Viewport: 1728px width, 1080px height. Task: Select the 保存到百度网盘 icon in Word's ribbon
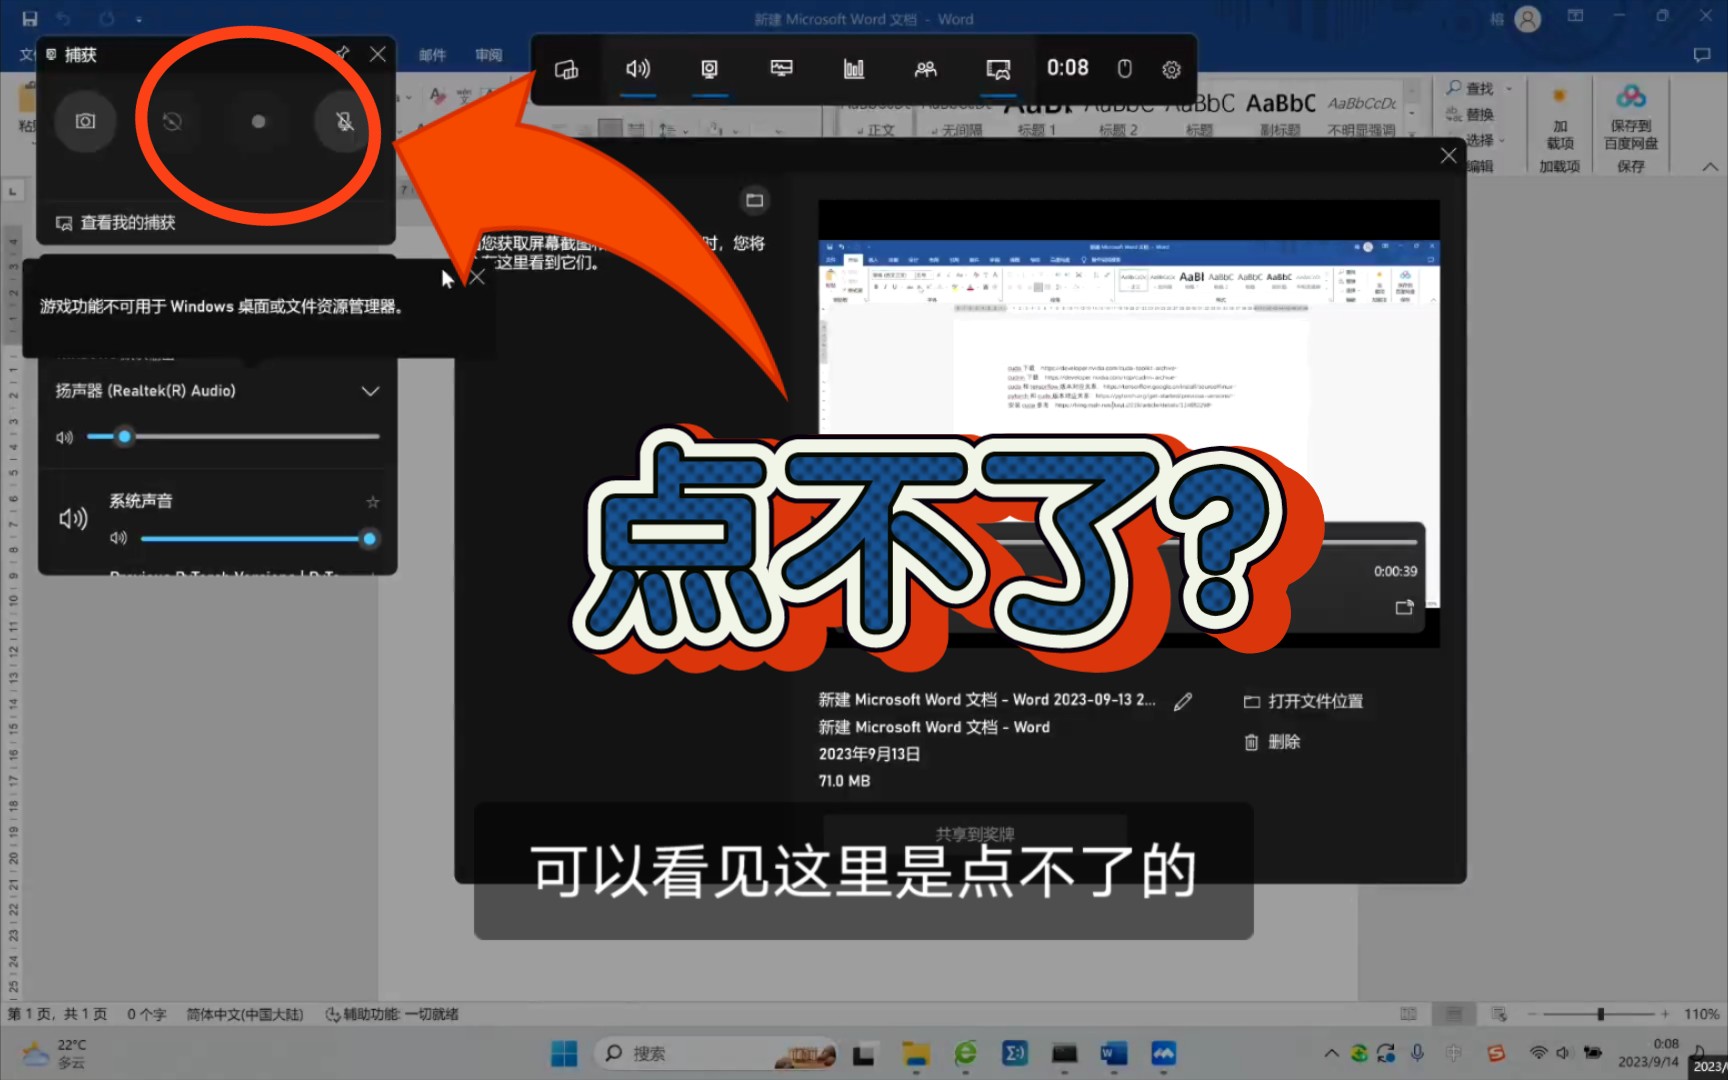(1632, 110)
